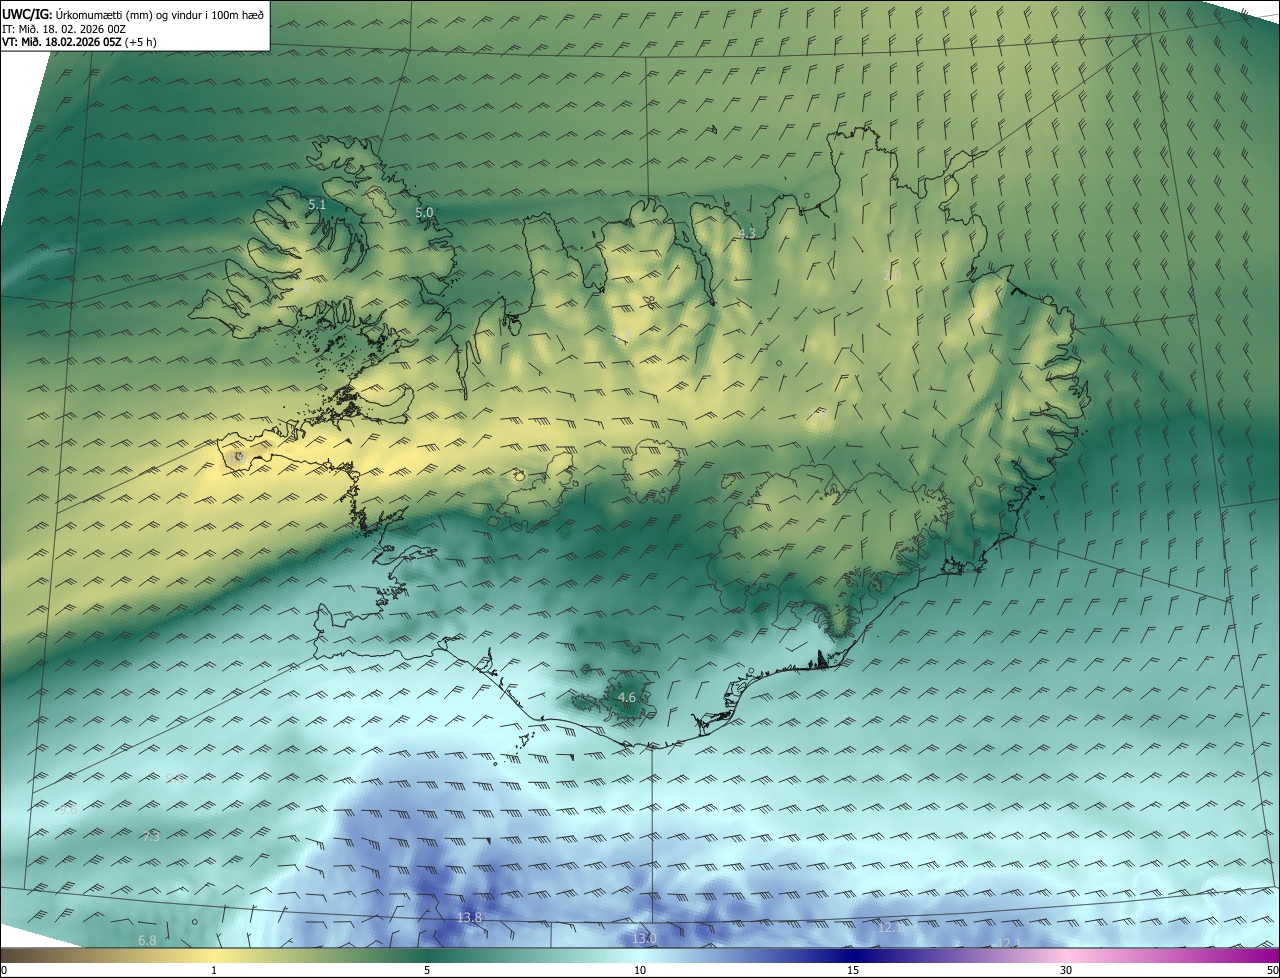This screenshot has width=1280, height=978.
Task: Click the colorbar tick label 0
Action: click(4, 970)
